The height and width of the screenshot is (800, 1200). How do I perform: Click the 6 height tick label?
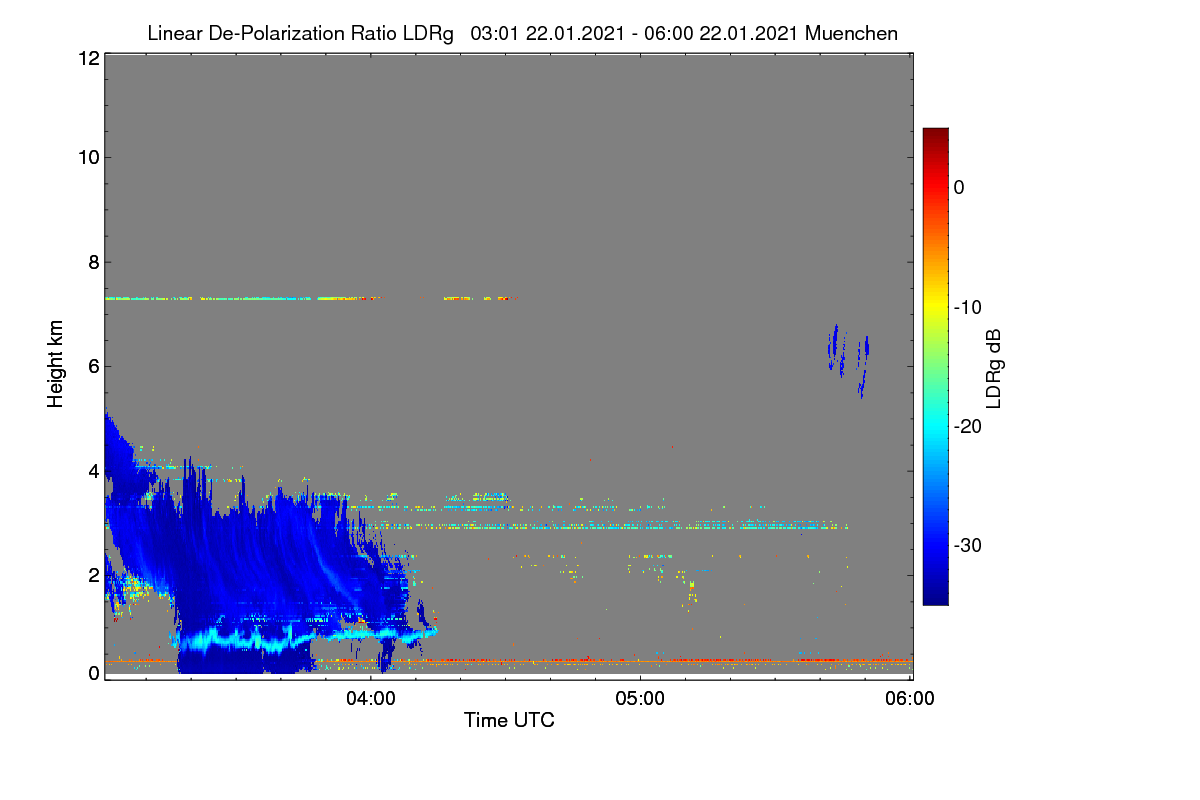point(93,366)
